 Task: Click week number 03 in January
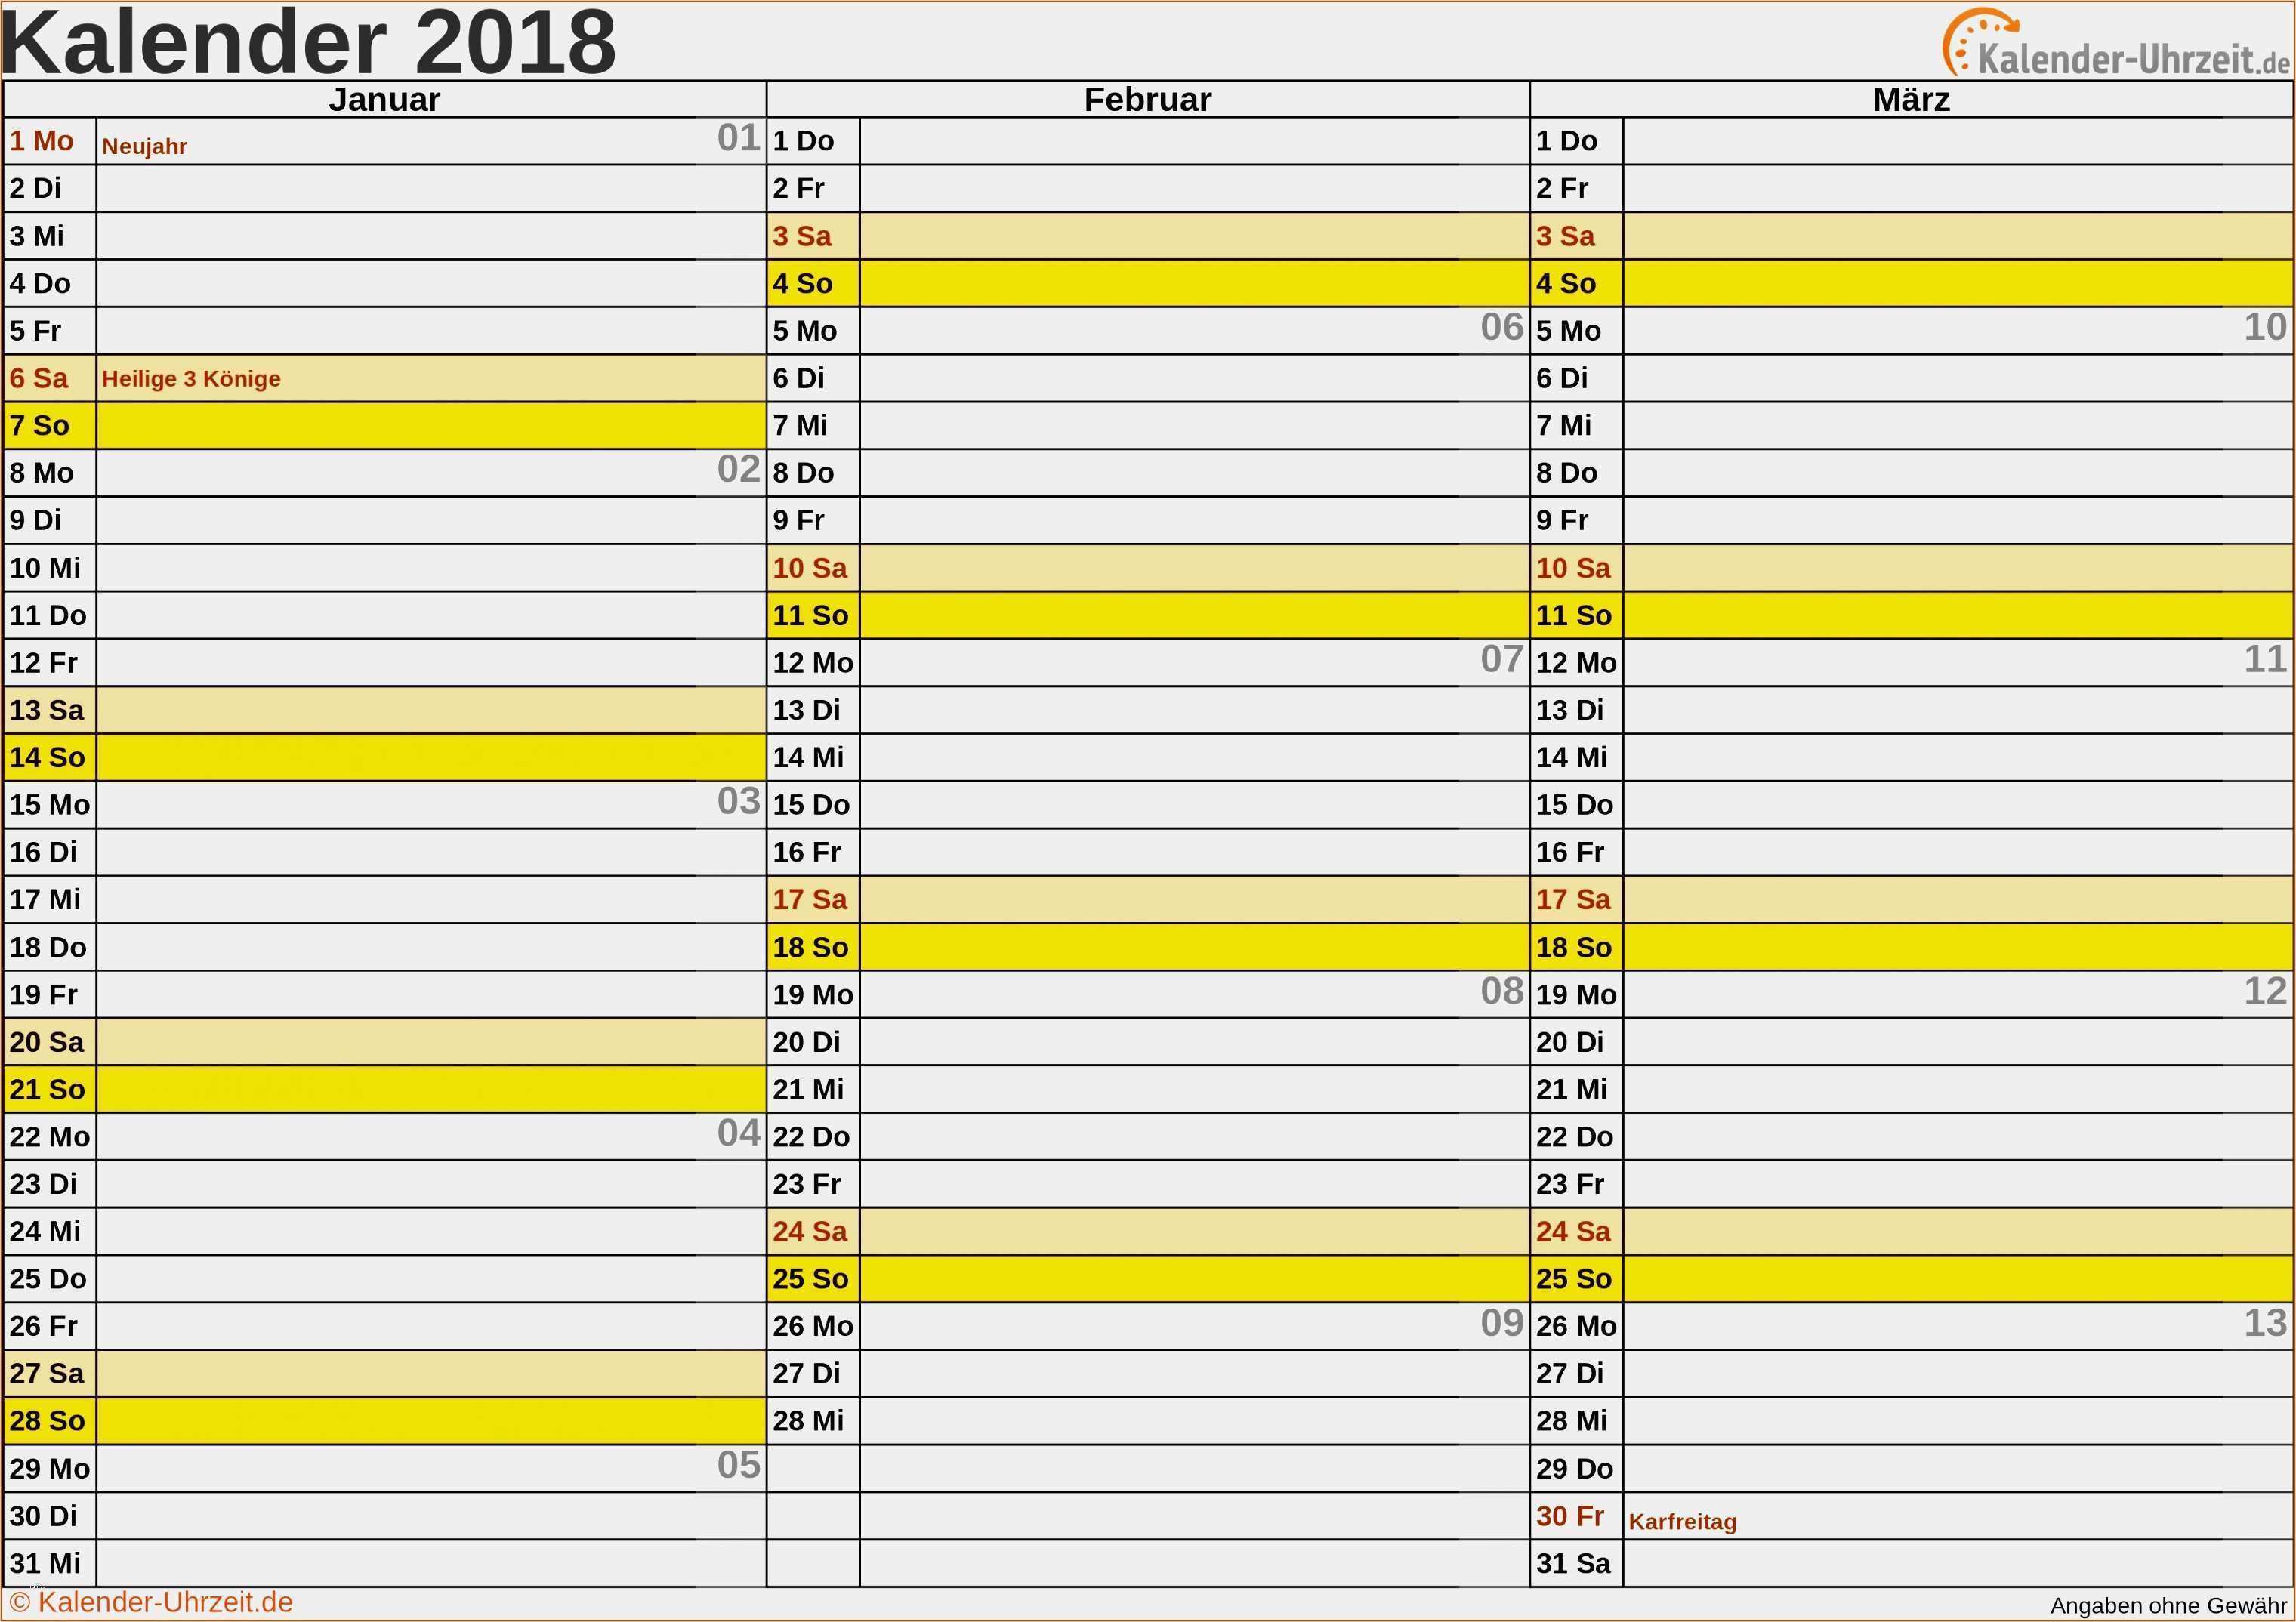738,801
